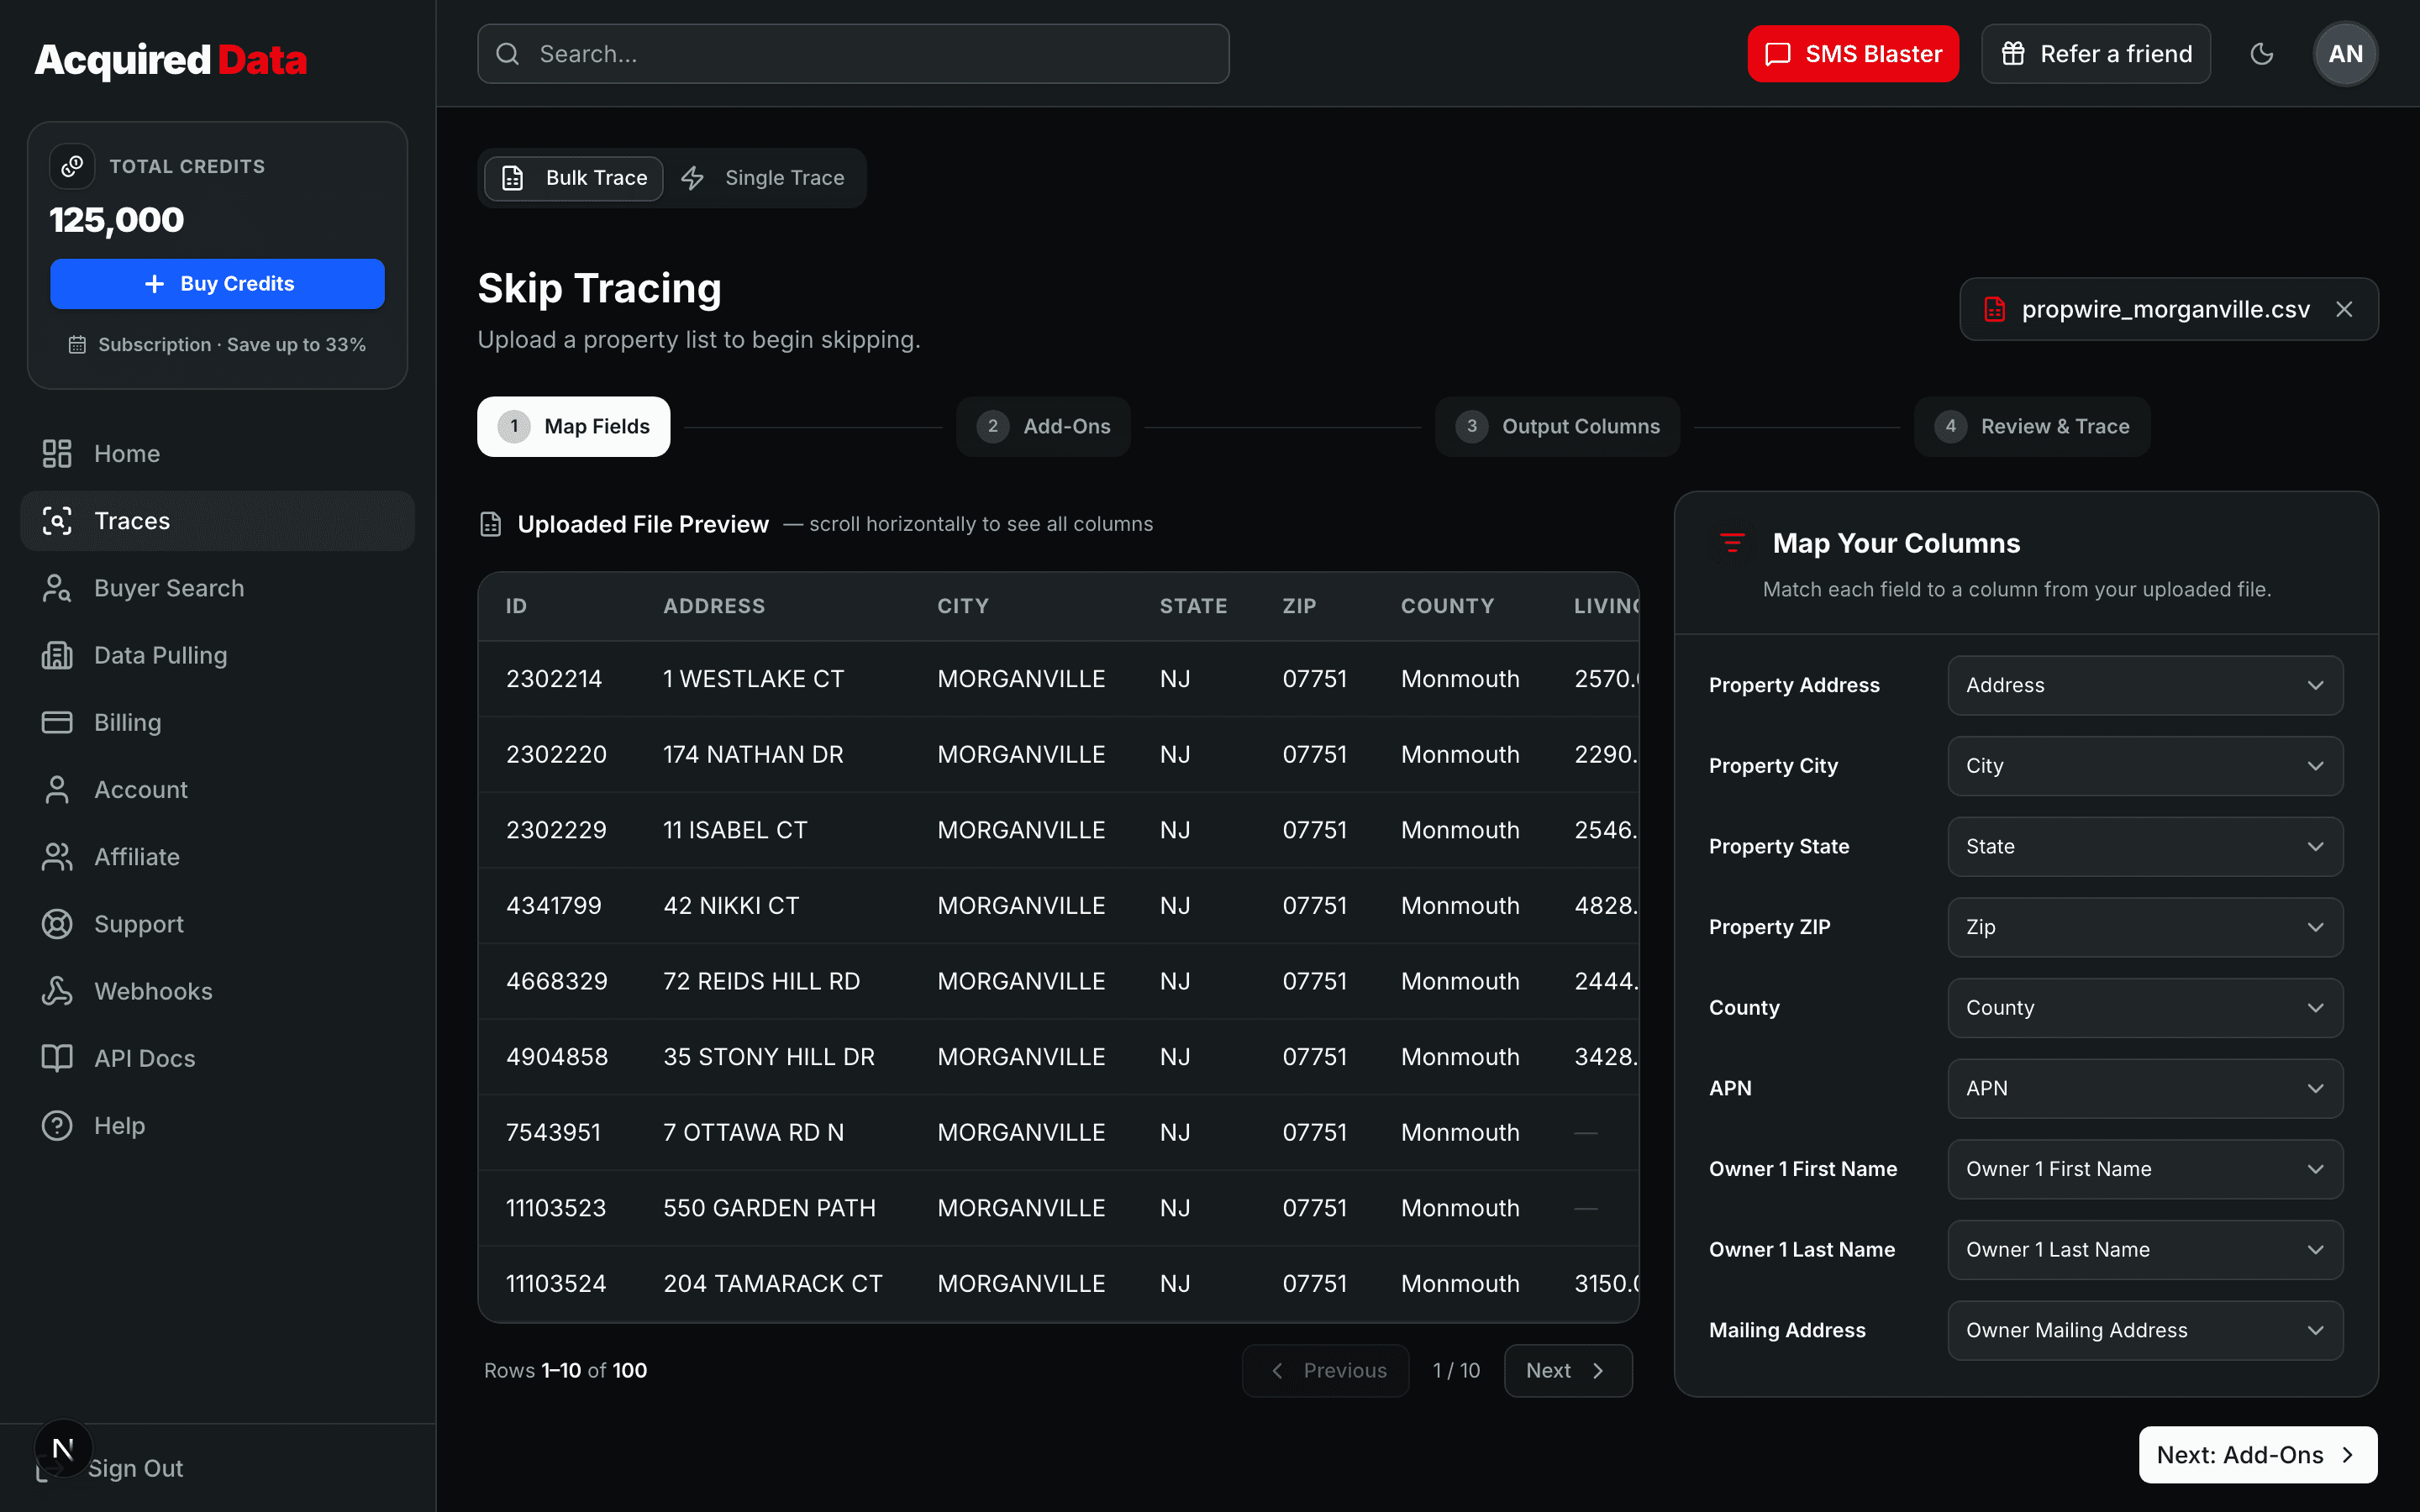
Task: Click the 204 TAMARACK CT address cell
Action: pyautogui.click(x=773, y=1284)
